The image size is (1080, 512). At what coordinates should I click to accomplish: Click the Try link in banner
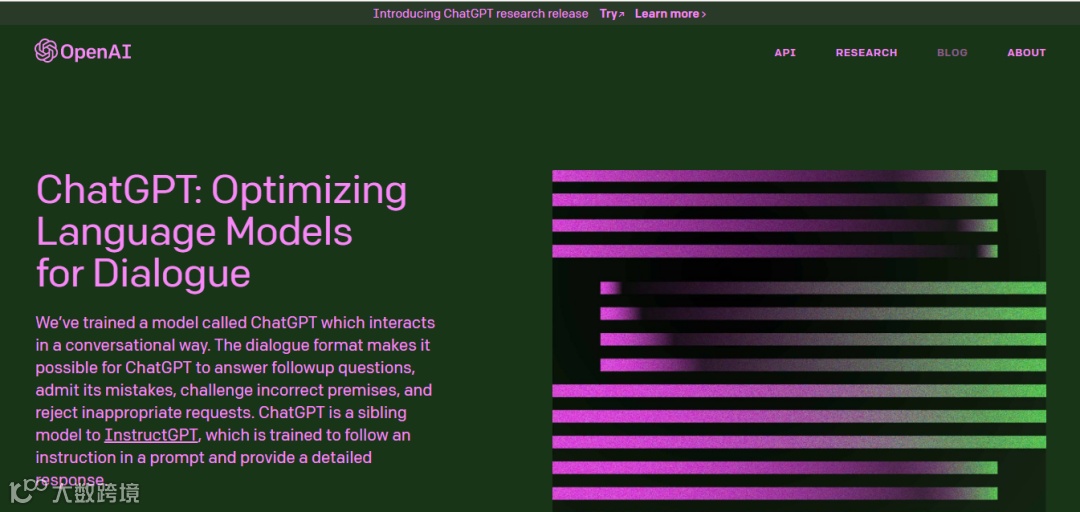click(612, 14)
